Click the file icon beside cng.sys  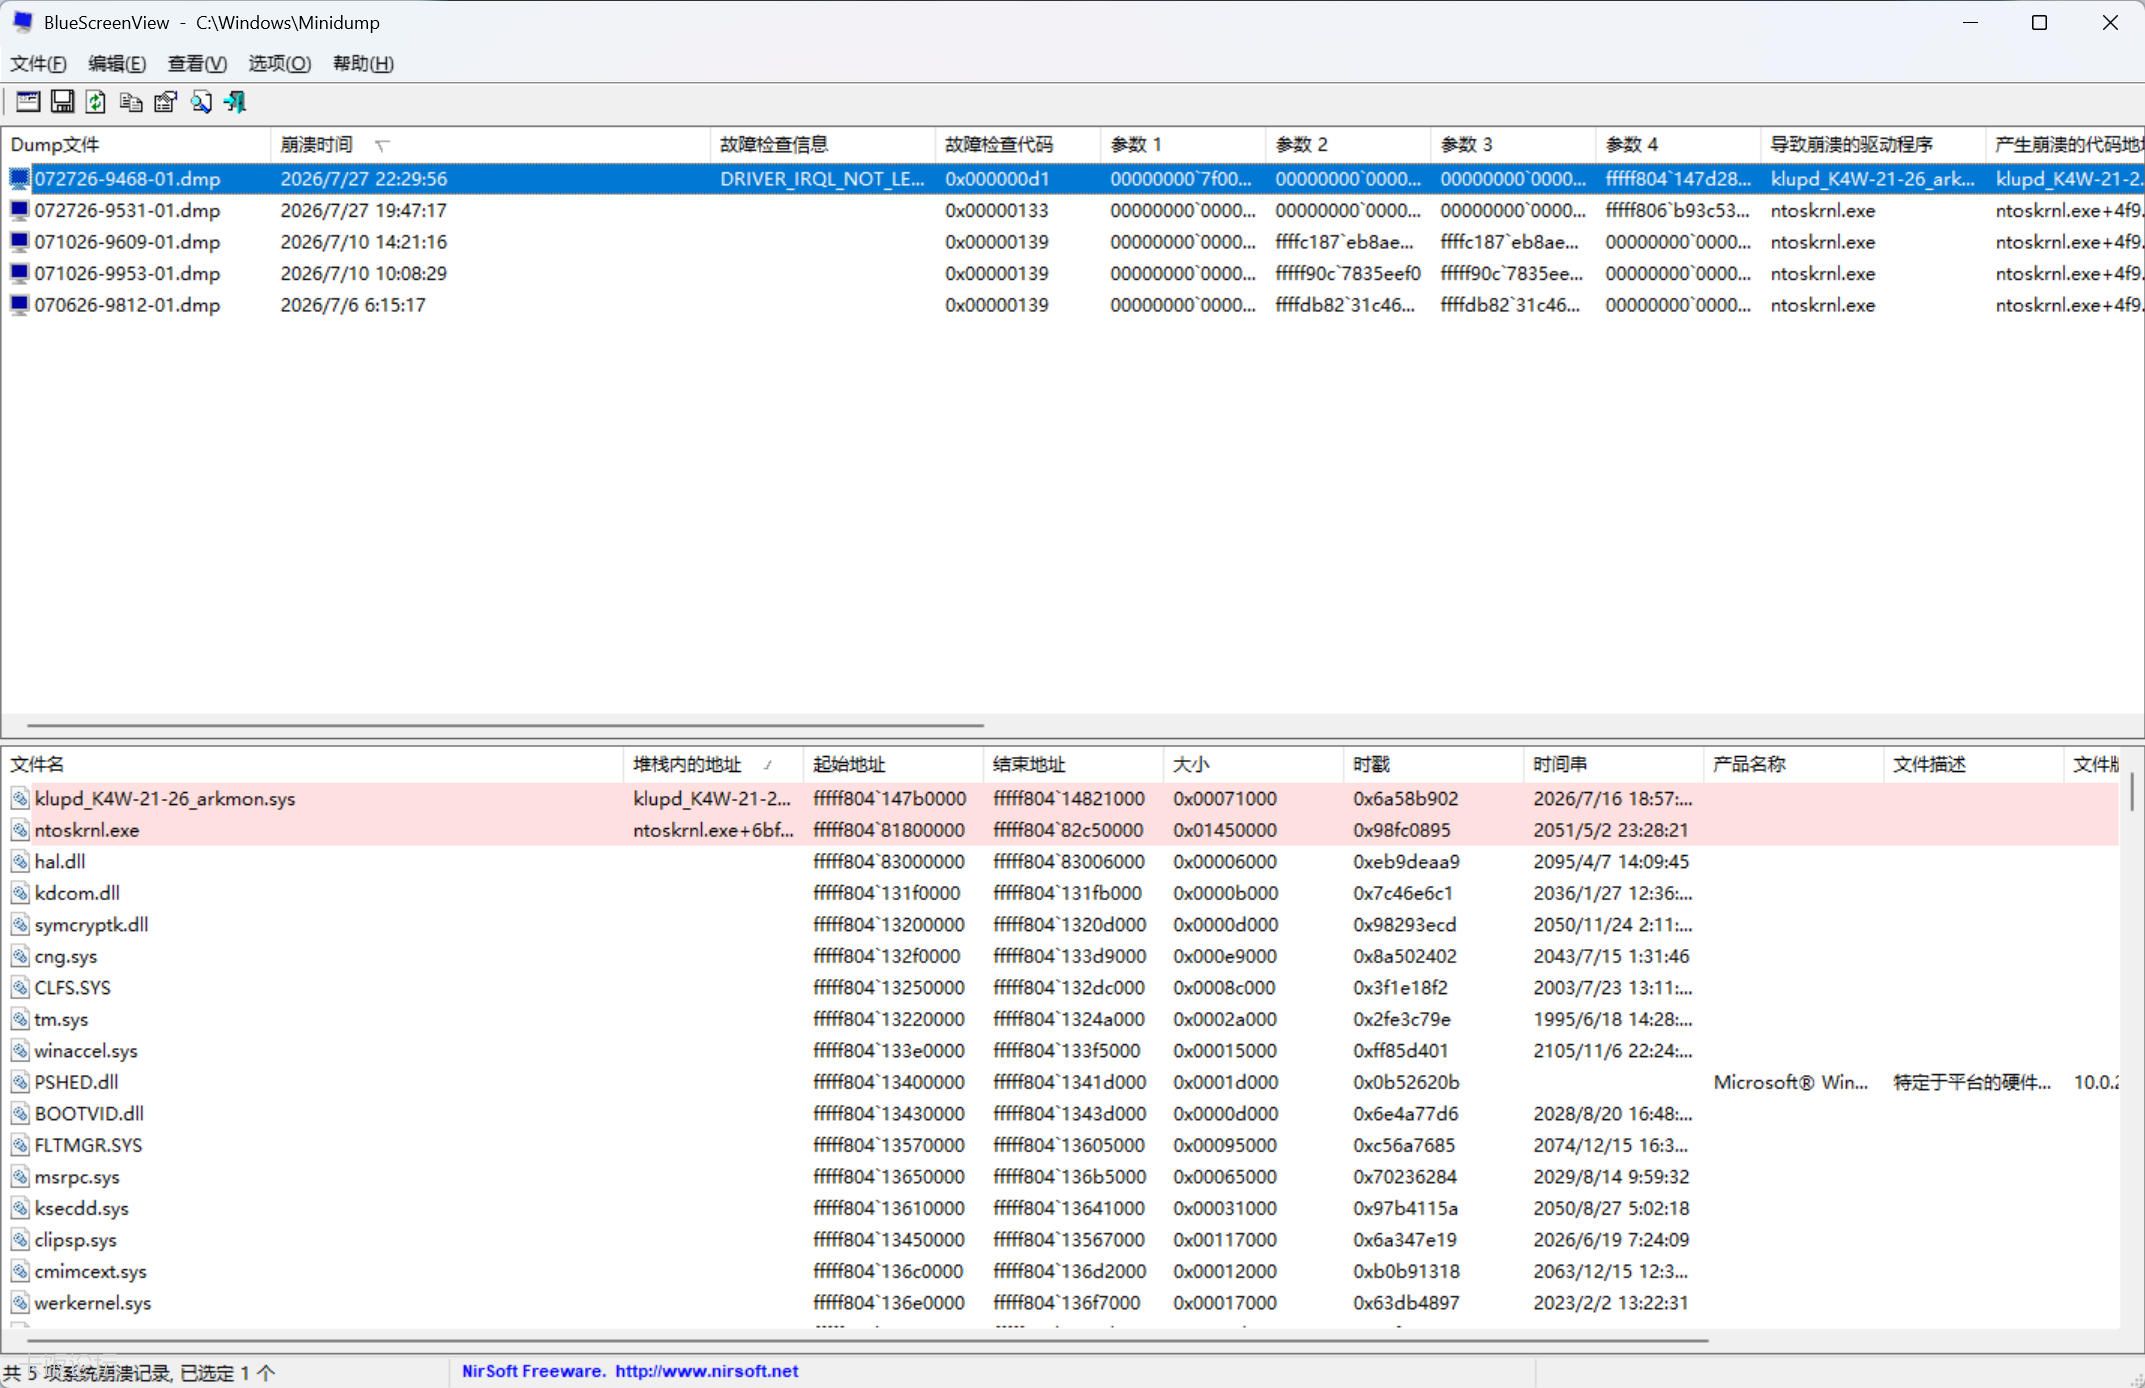click(20, 956)
